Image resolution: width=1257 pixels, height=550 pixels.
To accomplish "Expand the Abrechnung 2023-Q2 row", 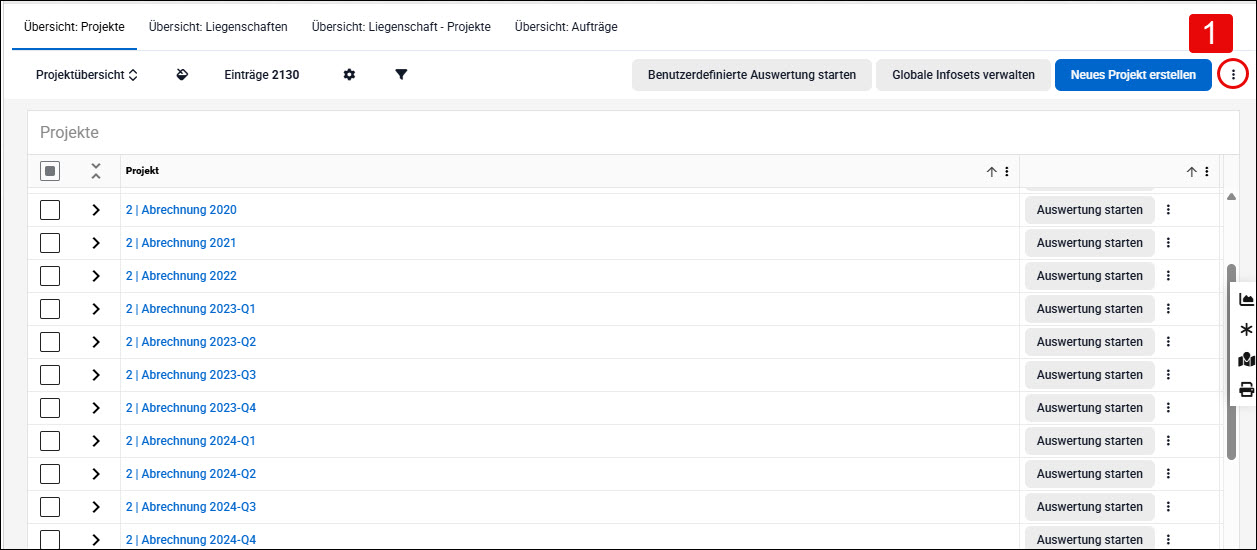I will pyautogui.click(x=96, y=342).
